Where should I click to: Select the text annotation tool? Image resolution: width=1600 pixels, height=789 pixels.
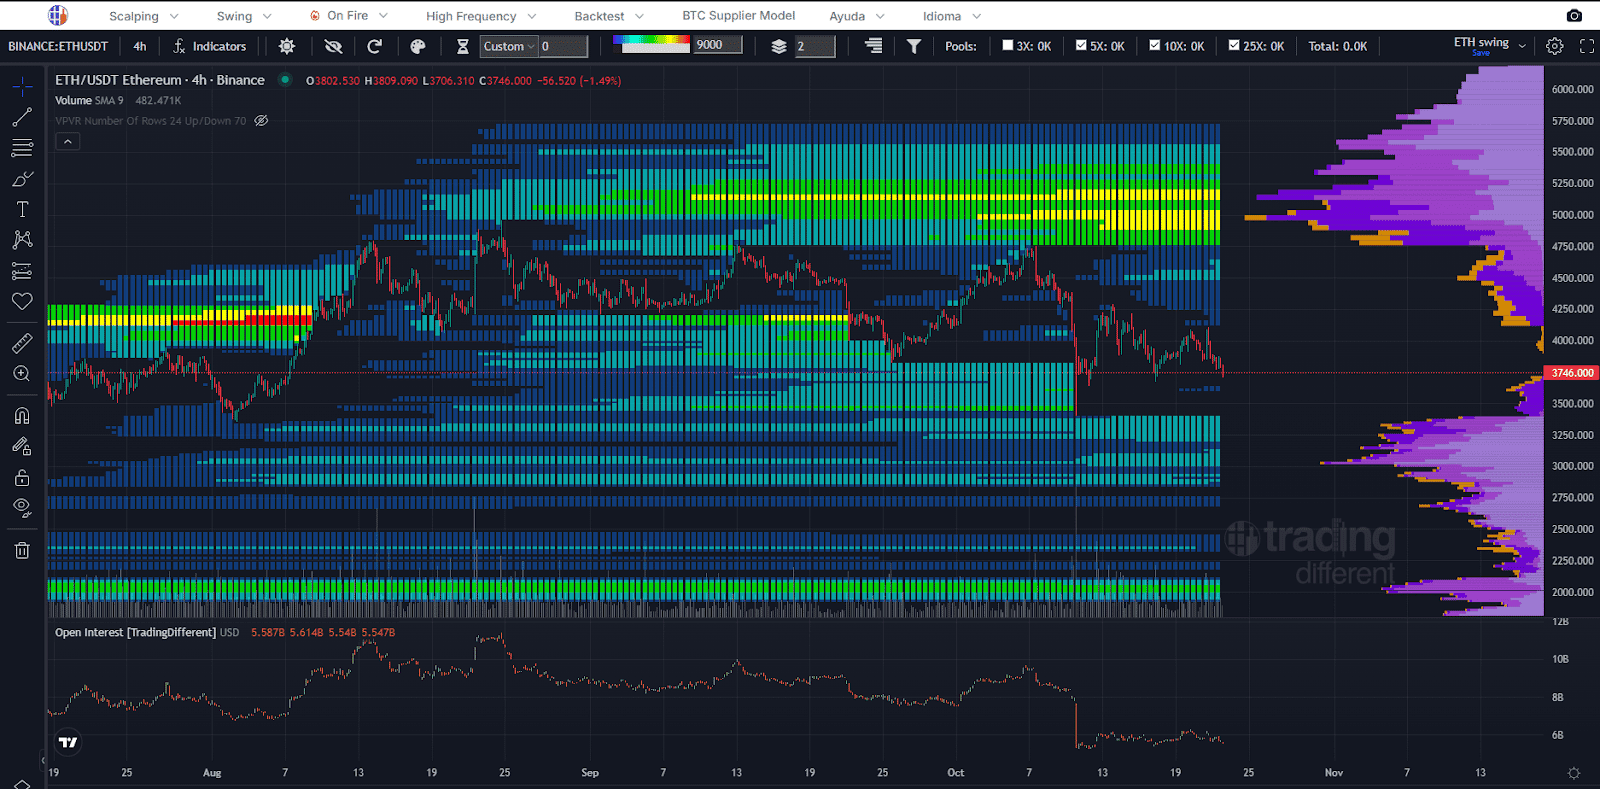[x=22, y=209]
